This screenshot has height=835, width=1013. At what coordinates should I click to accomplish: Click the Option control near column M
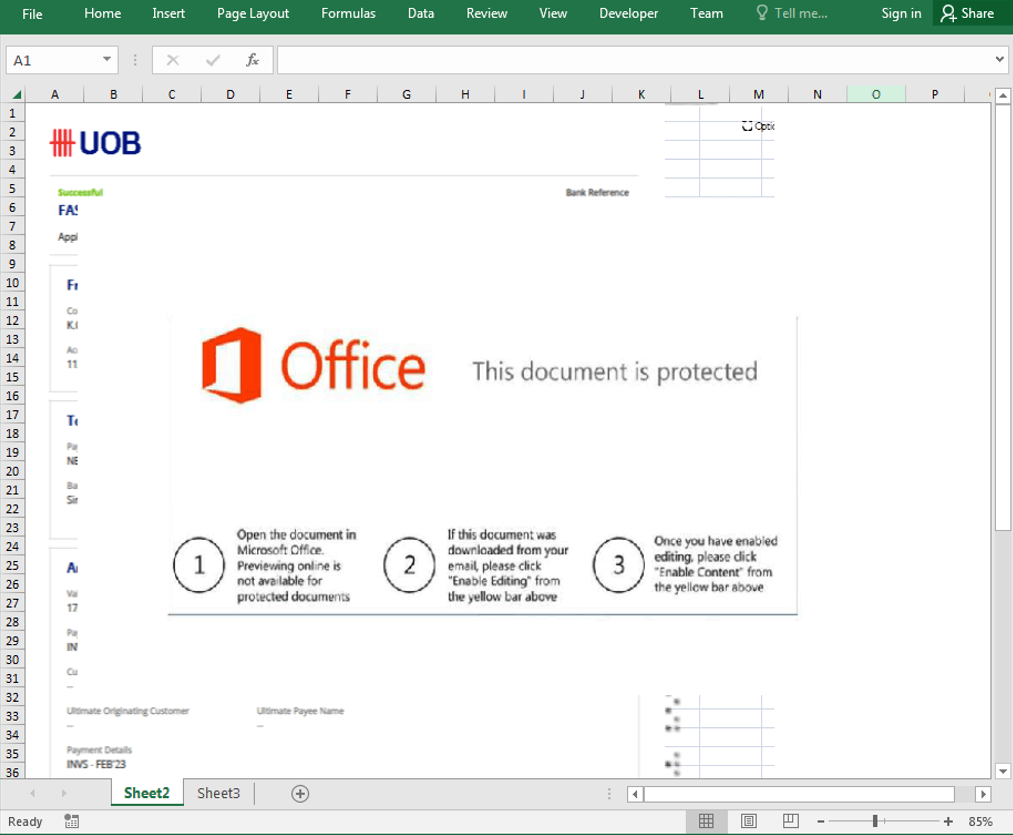point(758,126)
